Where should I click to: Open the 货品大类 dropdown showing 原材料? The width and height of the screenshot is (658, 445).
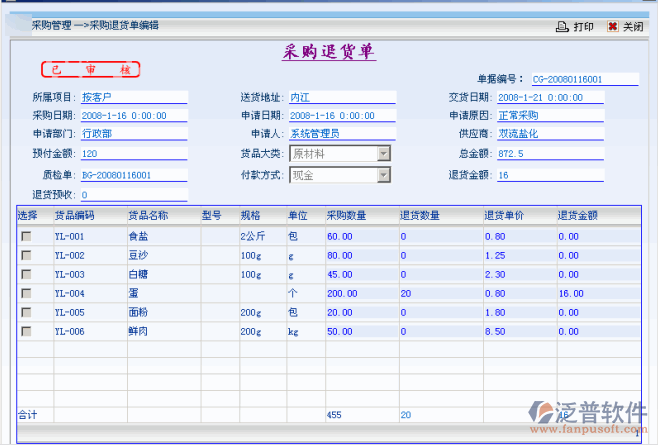pyautogui.click(x=383, y=154)
